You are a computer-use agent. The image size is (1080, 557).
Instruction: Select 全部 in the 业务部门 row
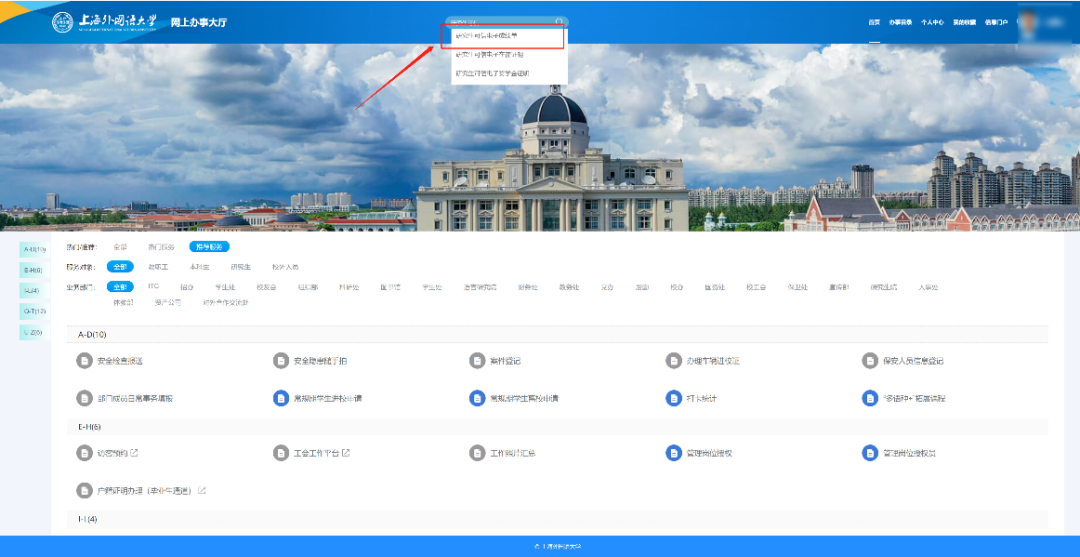[x=121, y=286]
